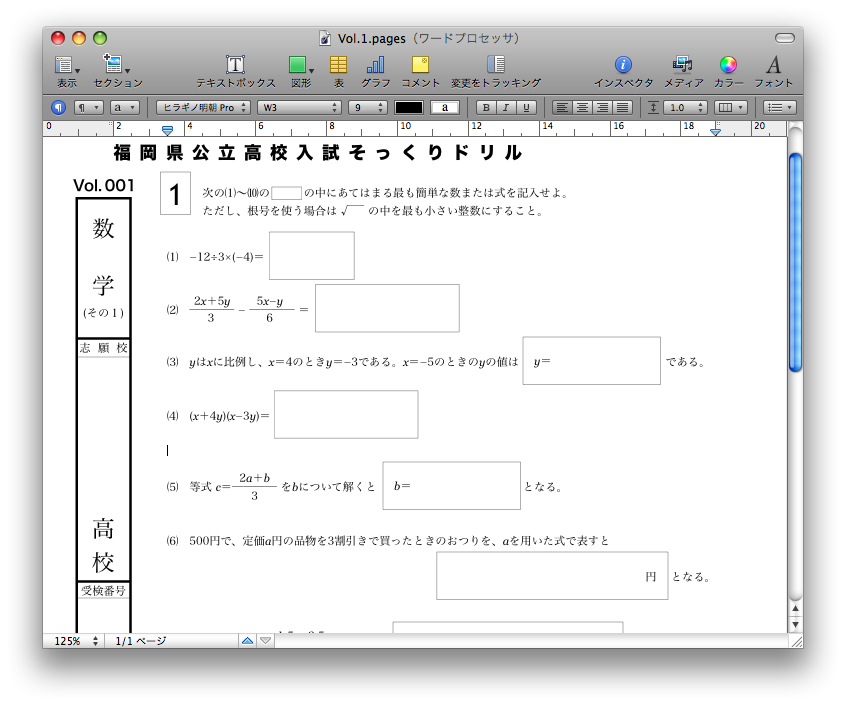
Task: Click the line spacing icon
Action: 653,108
